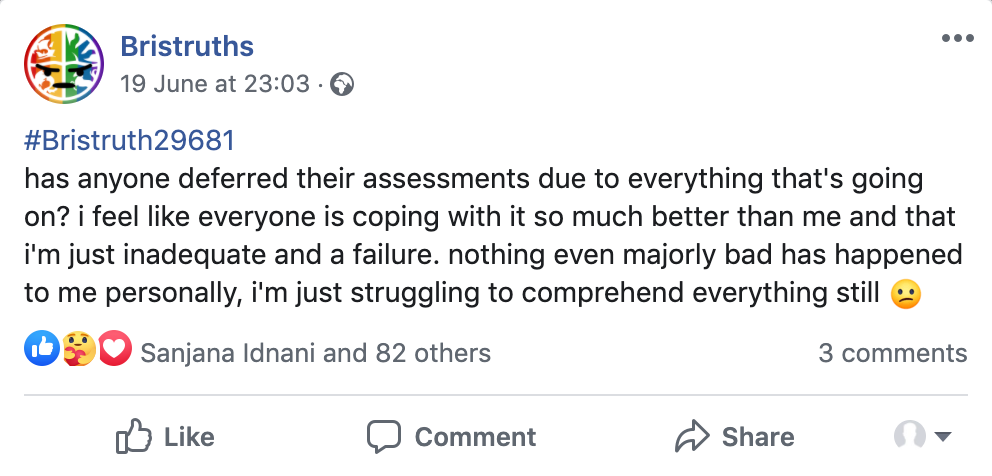This screenshot has height=476, width=992.
Task: Show who reacted: Sanjana Idnani and 82 others
Action: coord(316,353)
